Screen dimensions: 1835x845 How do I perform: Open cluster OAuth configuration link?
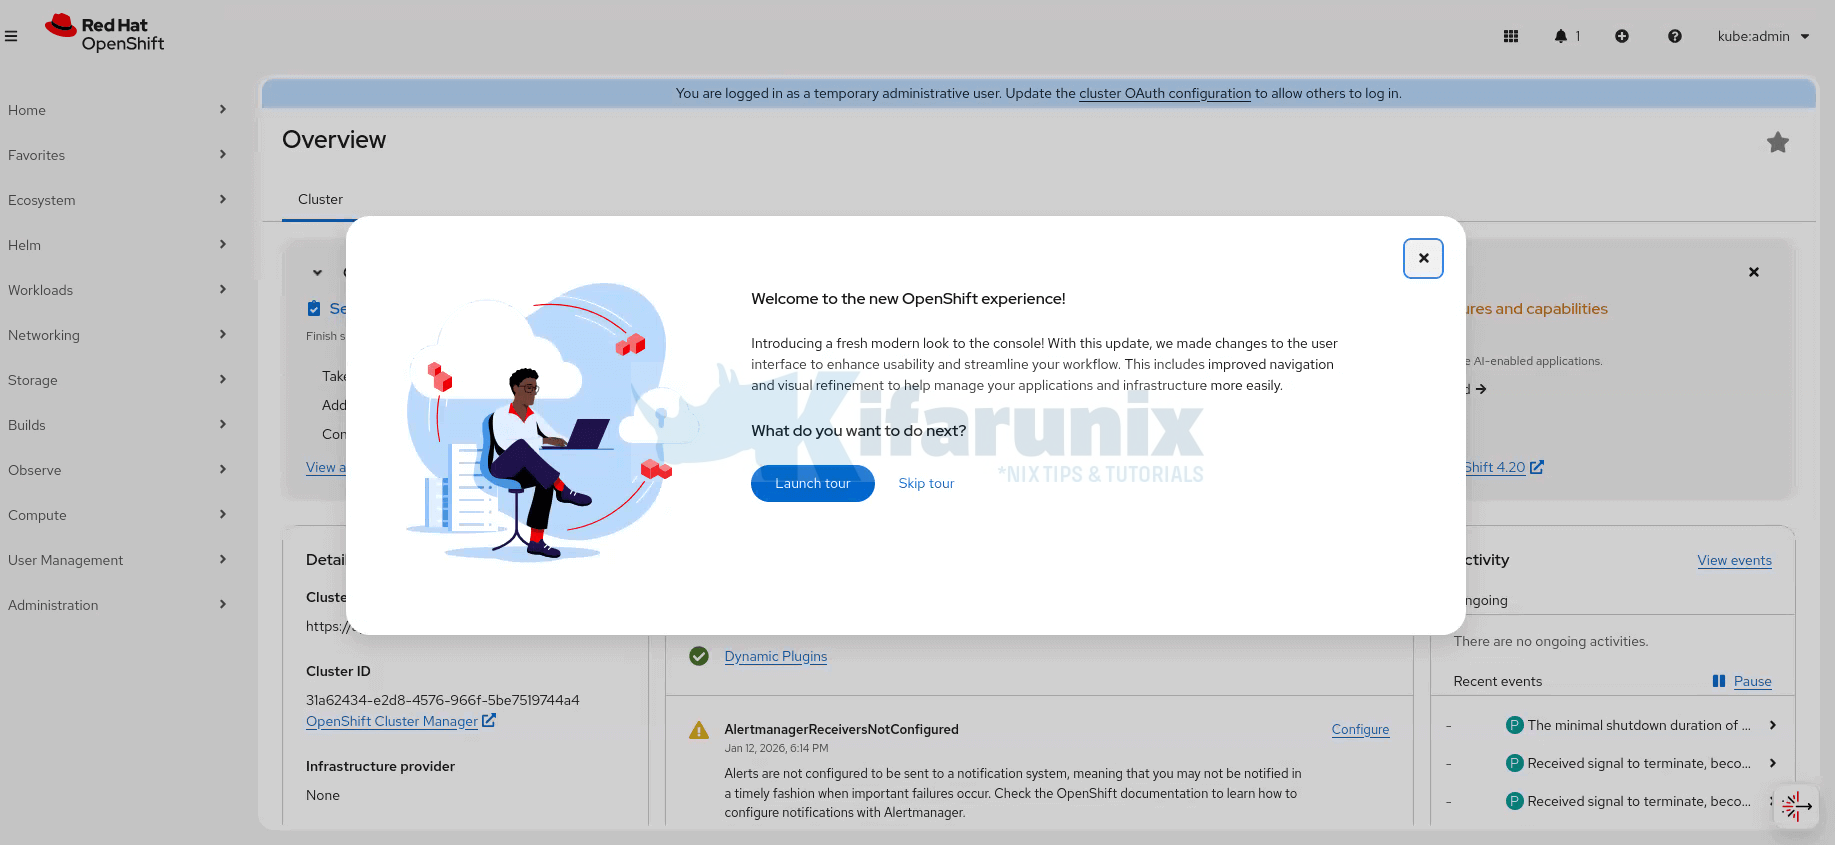pyautogui.click(x=1165, y=93)
